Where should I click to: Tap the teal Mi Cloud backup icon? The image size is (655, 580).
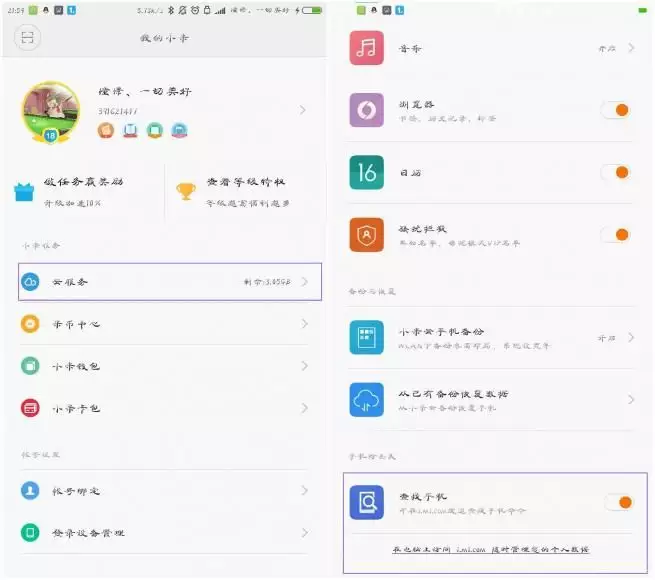coord(366,337)
